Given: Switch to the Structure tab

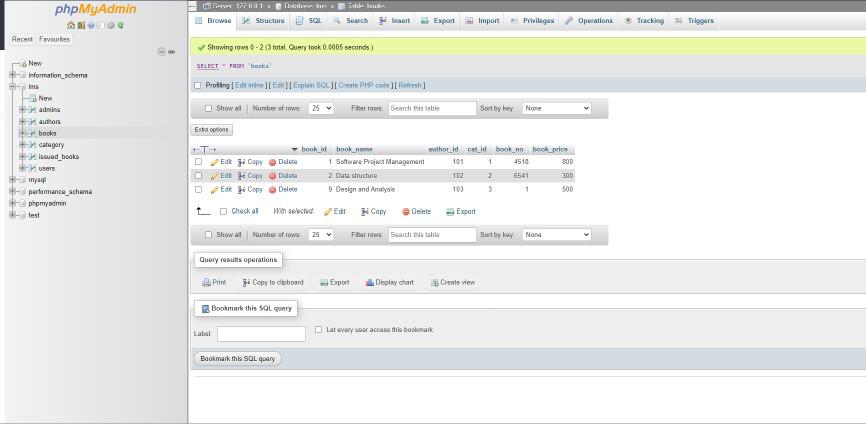Looking at the screenshot, I should pos(263,20).
